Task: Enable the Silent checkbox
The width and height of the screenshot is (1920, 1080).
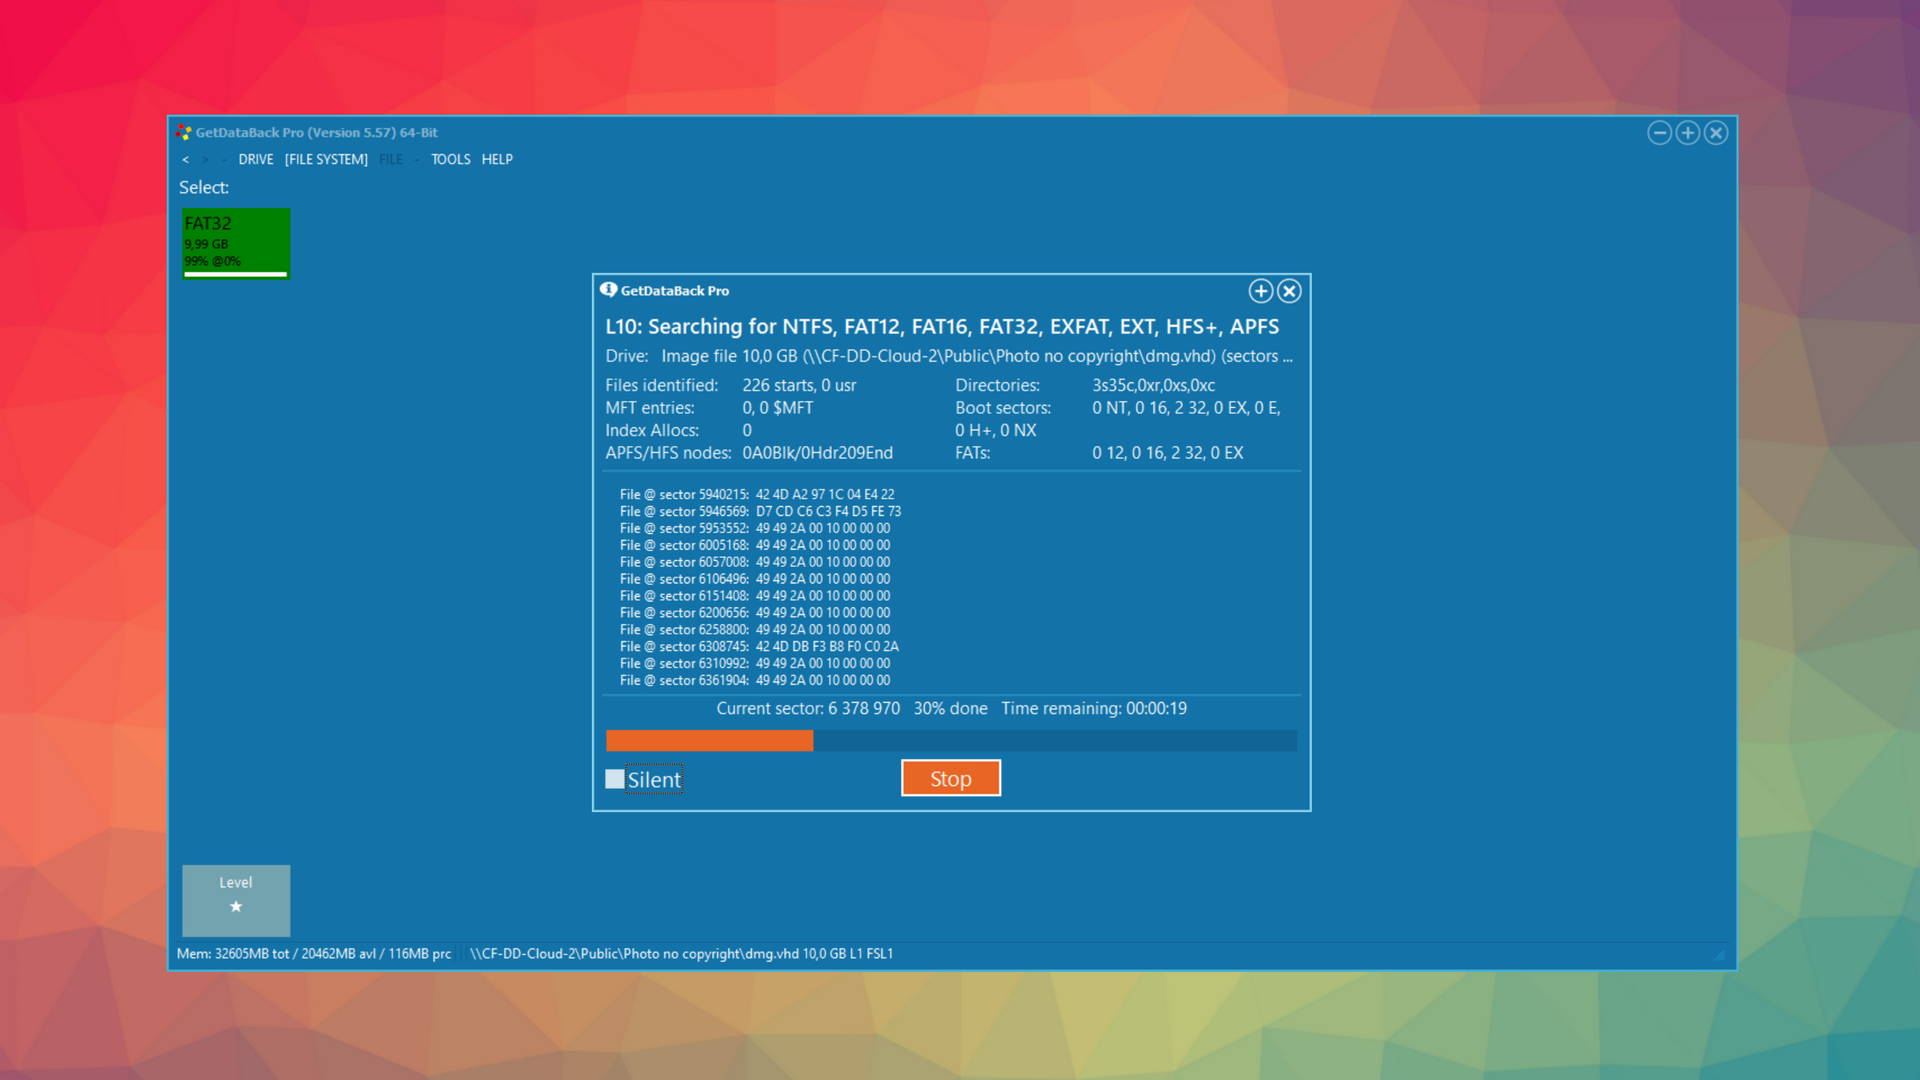Action: 615,779
